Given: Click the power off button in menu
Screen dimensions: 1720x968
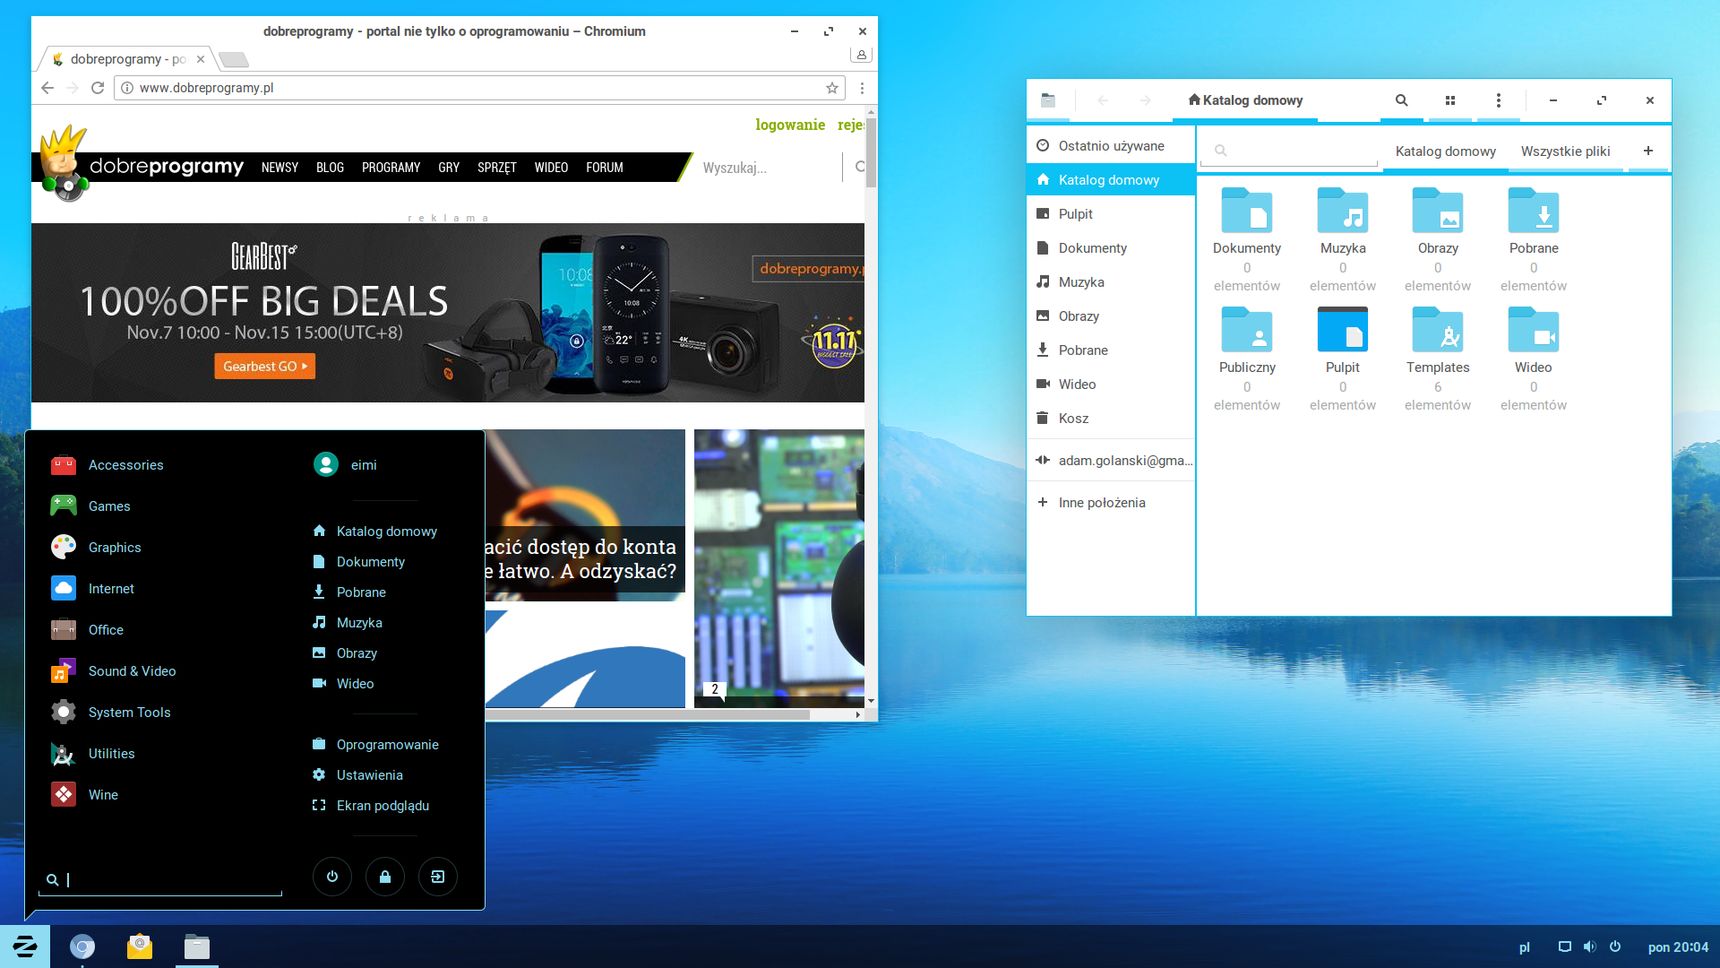Looking at the screenshot, I should coord(332,877).
